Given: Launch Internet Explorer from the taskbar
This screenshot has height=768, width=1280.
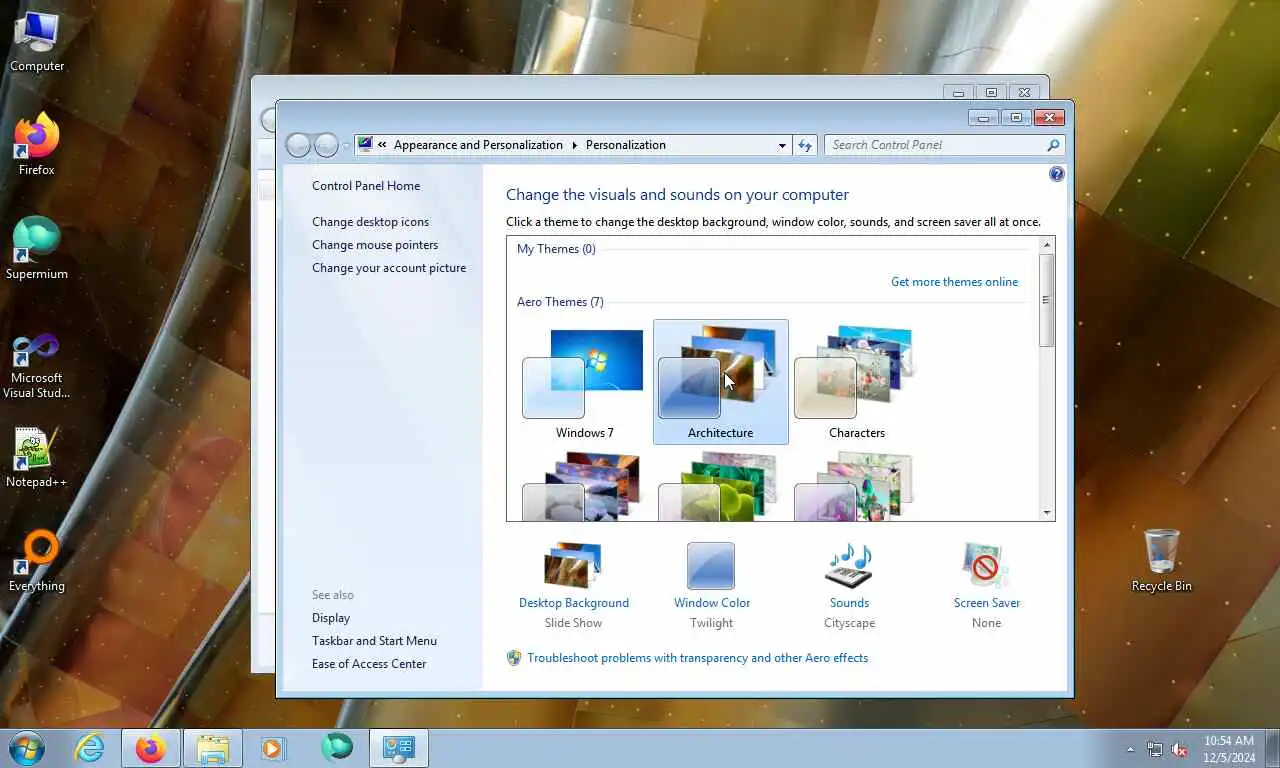Looking at the screenshot, I should tap(89, 748).
